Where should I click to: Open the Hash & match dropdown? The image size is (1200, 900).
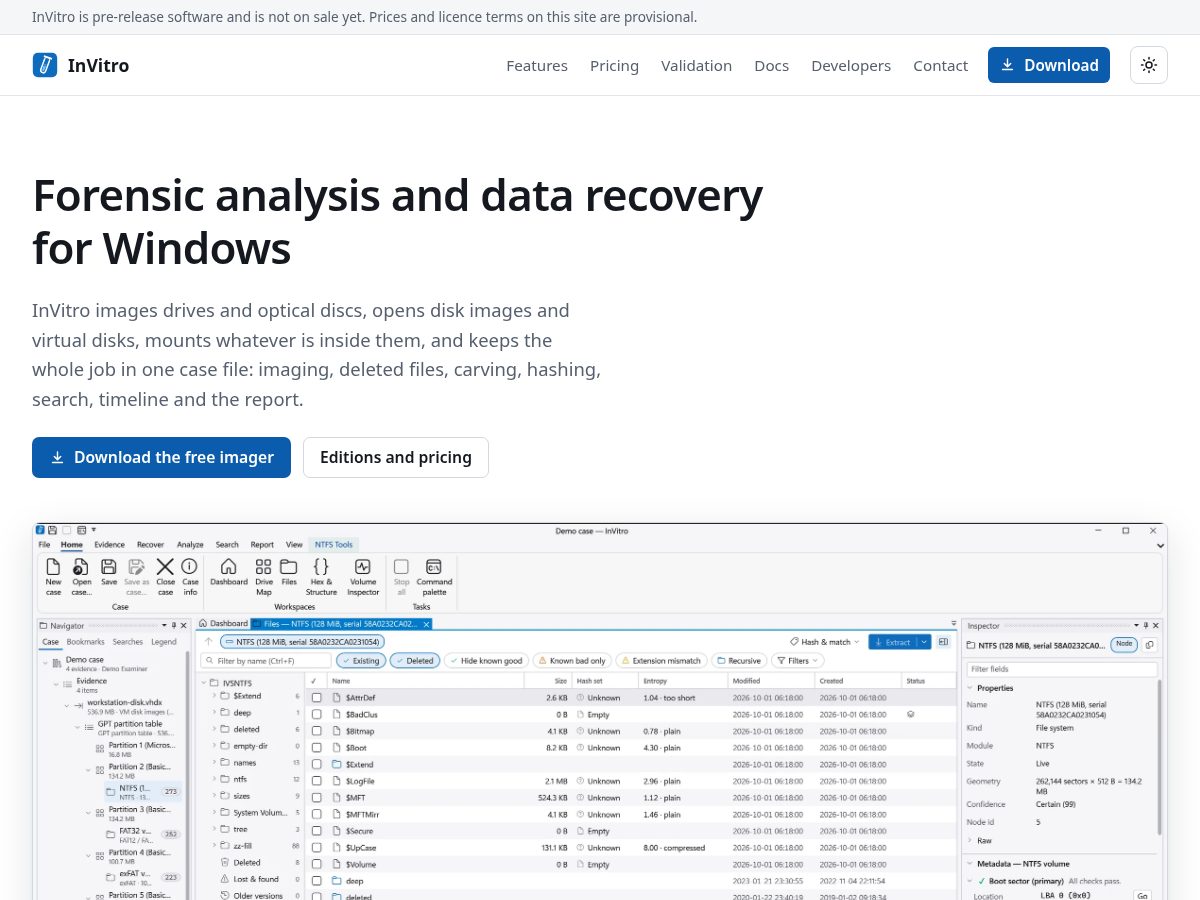(824, 642)
